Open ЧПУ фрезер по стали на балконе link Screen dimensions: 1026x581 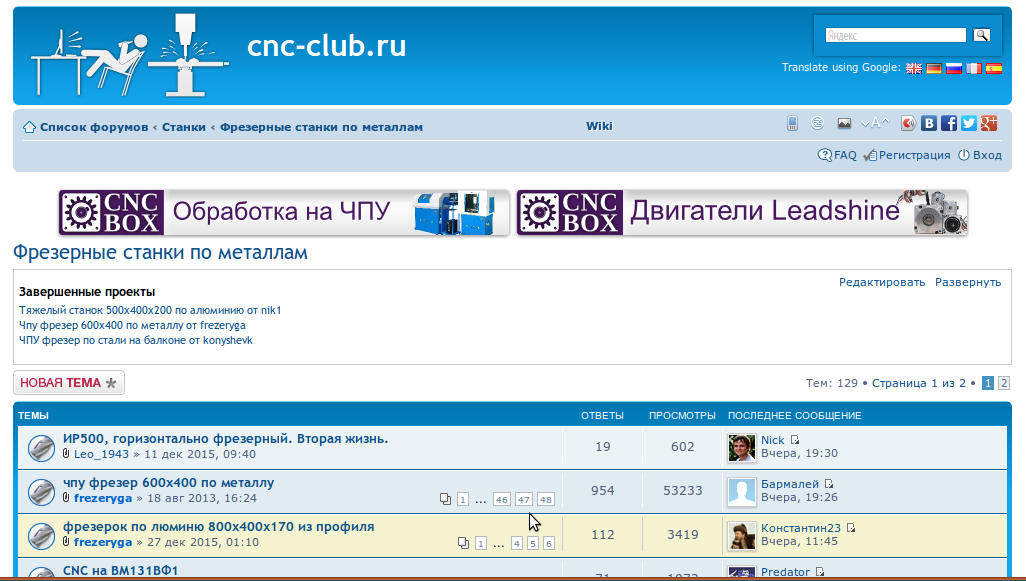pos(135,340)
